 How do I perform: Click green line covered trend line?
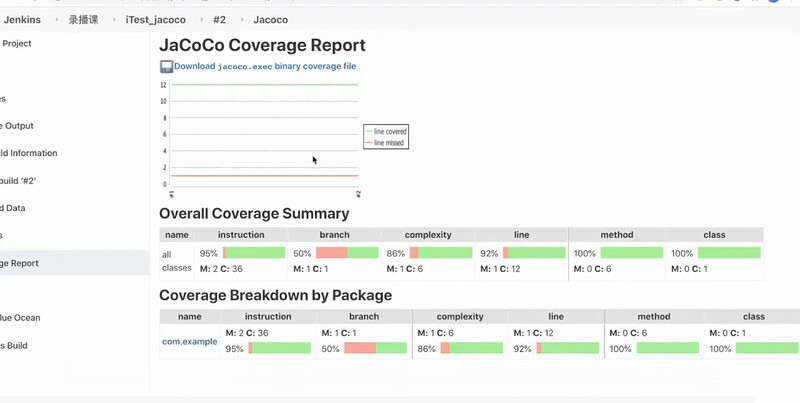(265, 85)
